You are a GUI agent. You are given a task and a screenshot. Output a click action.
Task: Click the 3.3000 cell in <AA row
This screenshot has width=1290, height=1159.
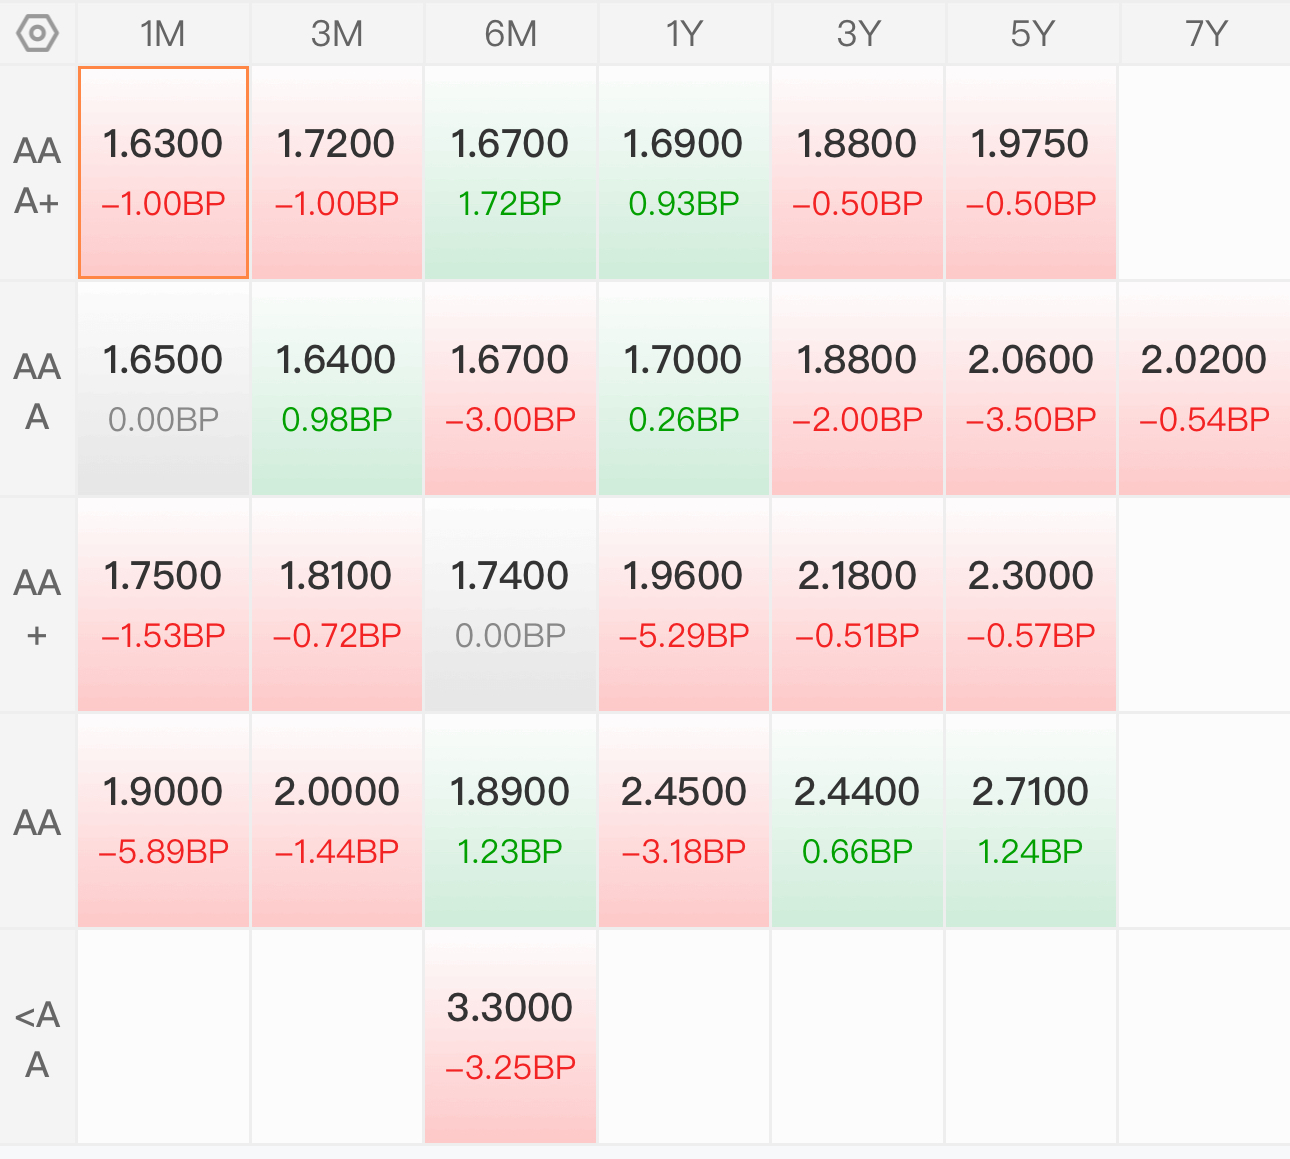pos(510,1037)
